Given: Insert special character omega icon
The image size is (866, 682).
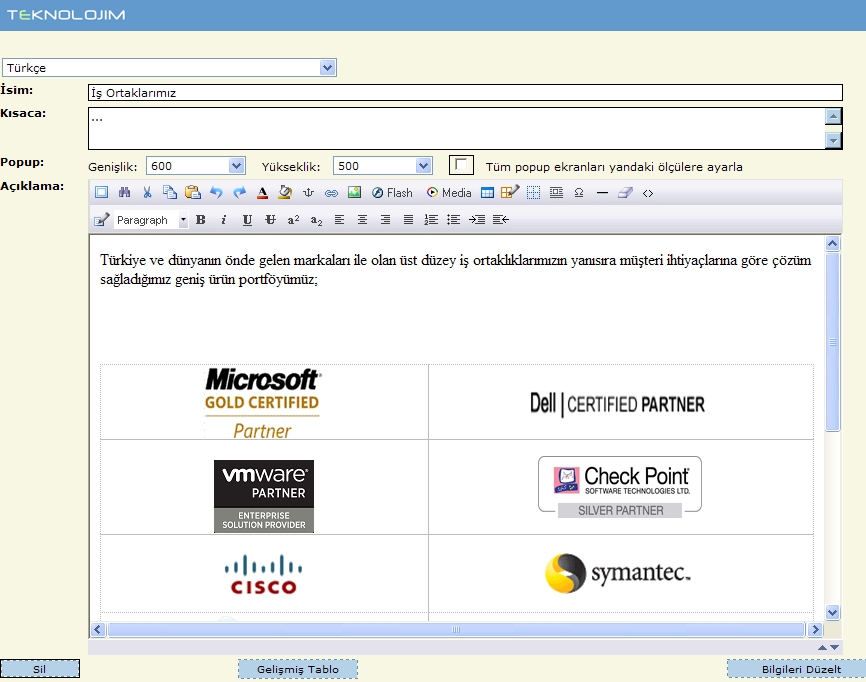Looking at the screenshot, I should [x=579, y=193].
